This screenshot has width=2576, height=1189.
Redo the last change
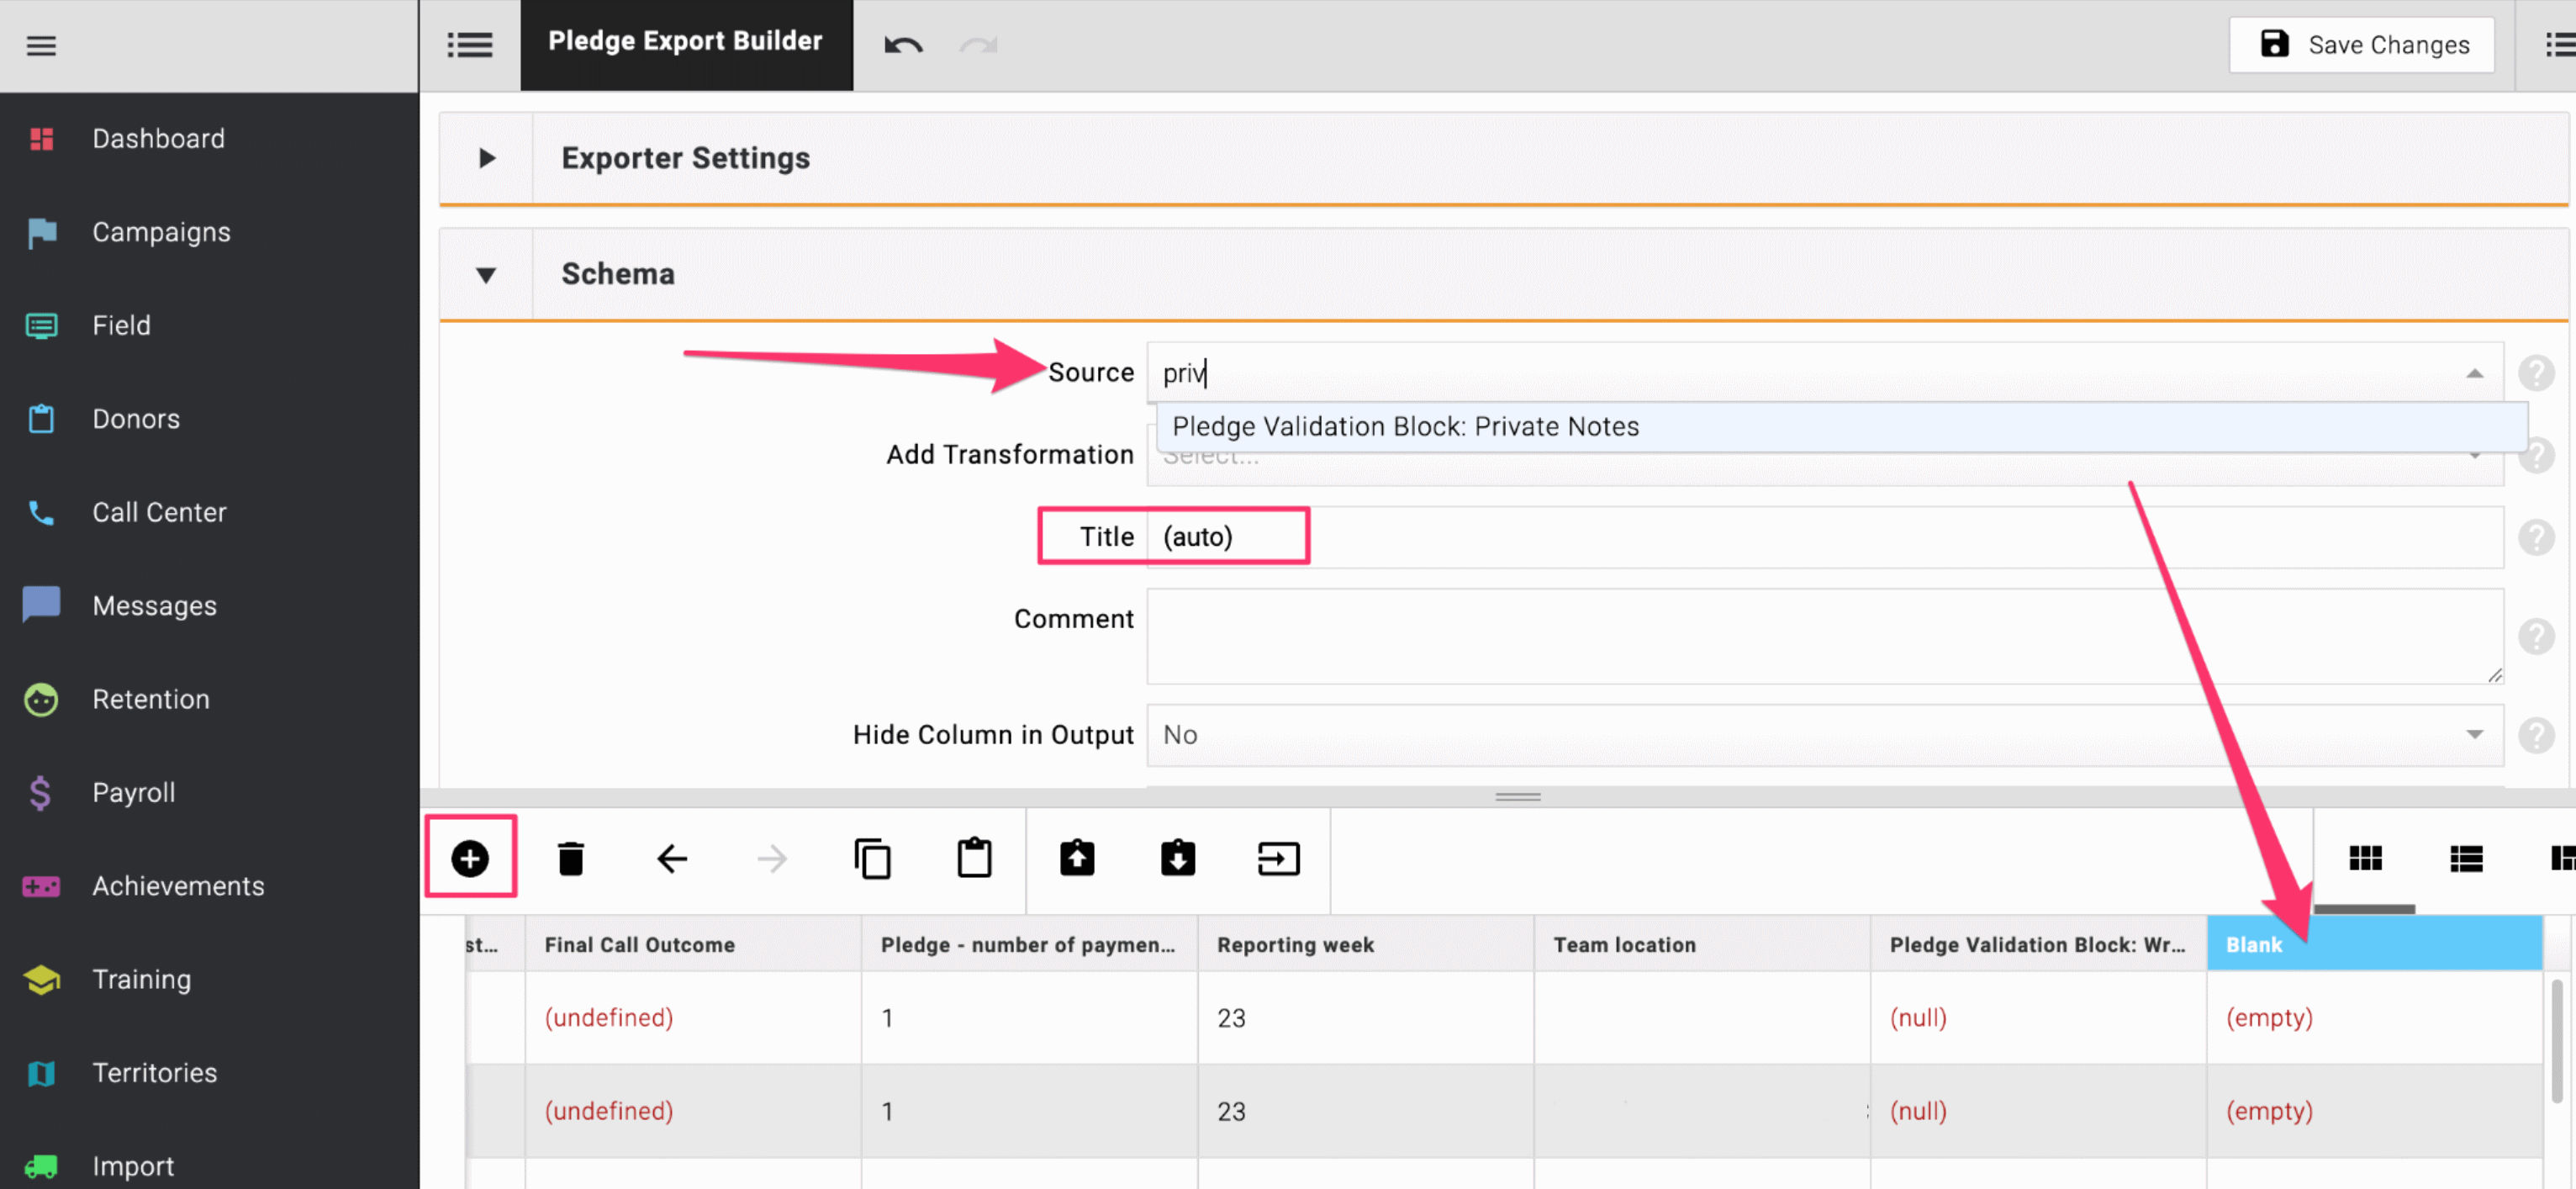click(979, 45)
